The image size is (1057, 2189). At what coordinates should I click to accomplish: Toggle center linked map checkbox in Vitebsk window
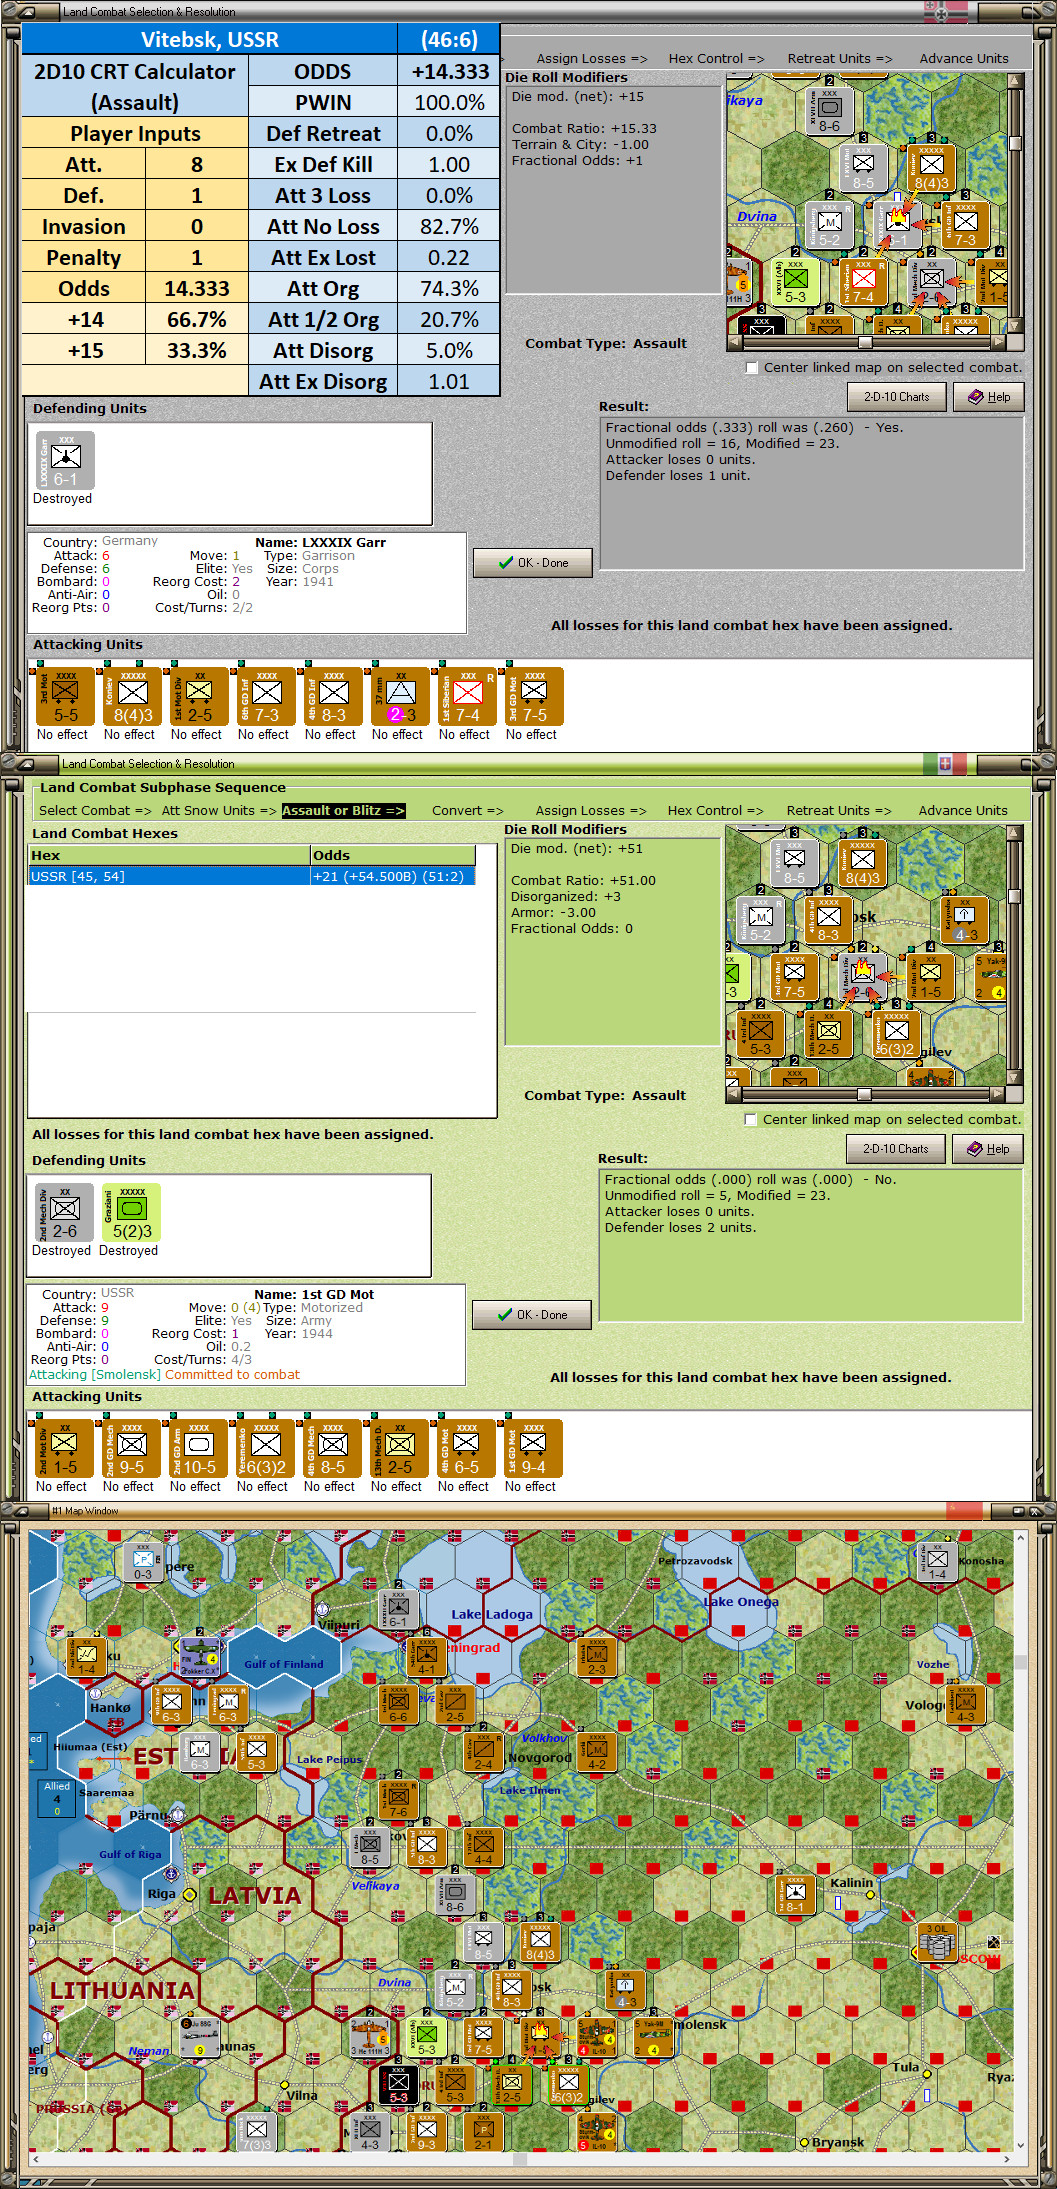click(751, 368)
